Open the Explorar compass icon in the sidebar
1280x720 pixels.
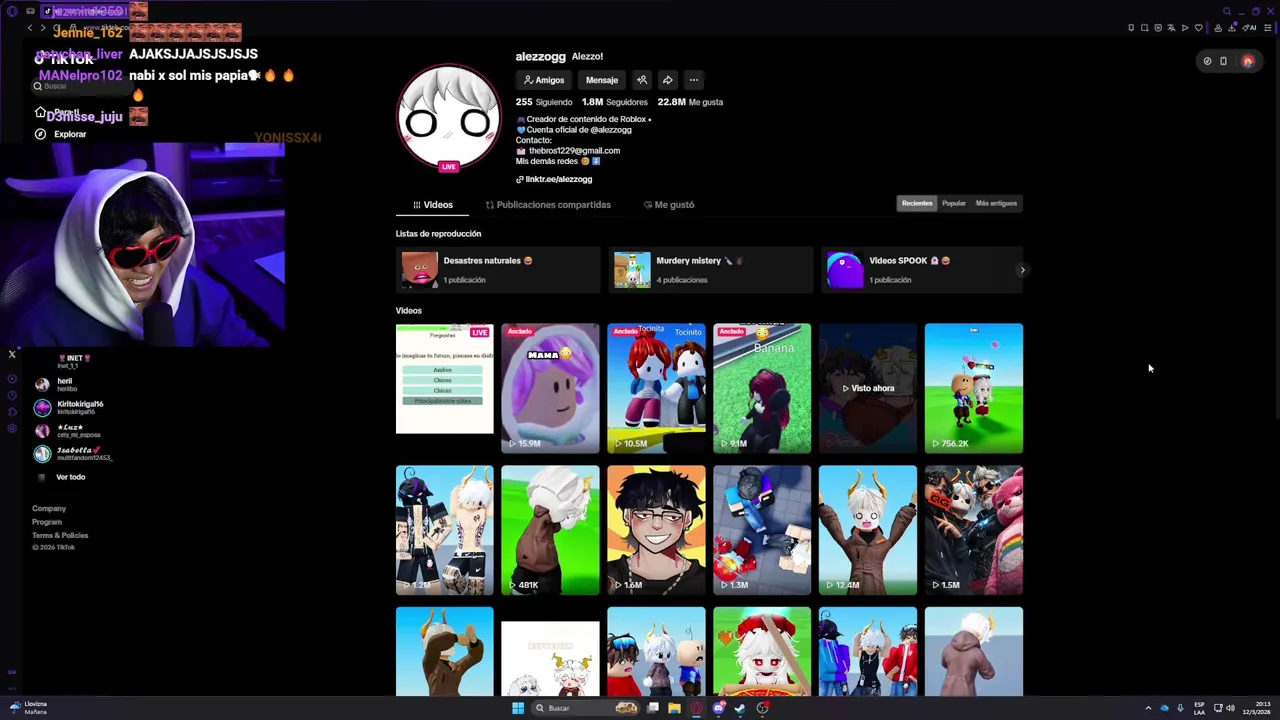click(40, 134)
